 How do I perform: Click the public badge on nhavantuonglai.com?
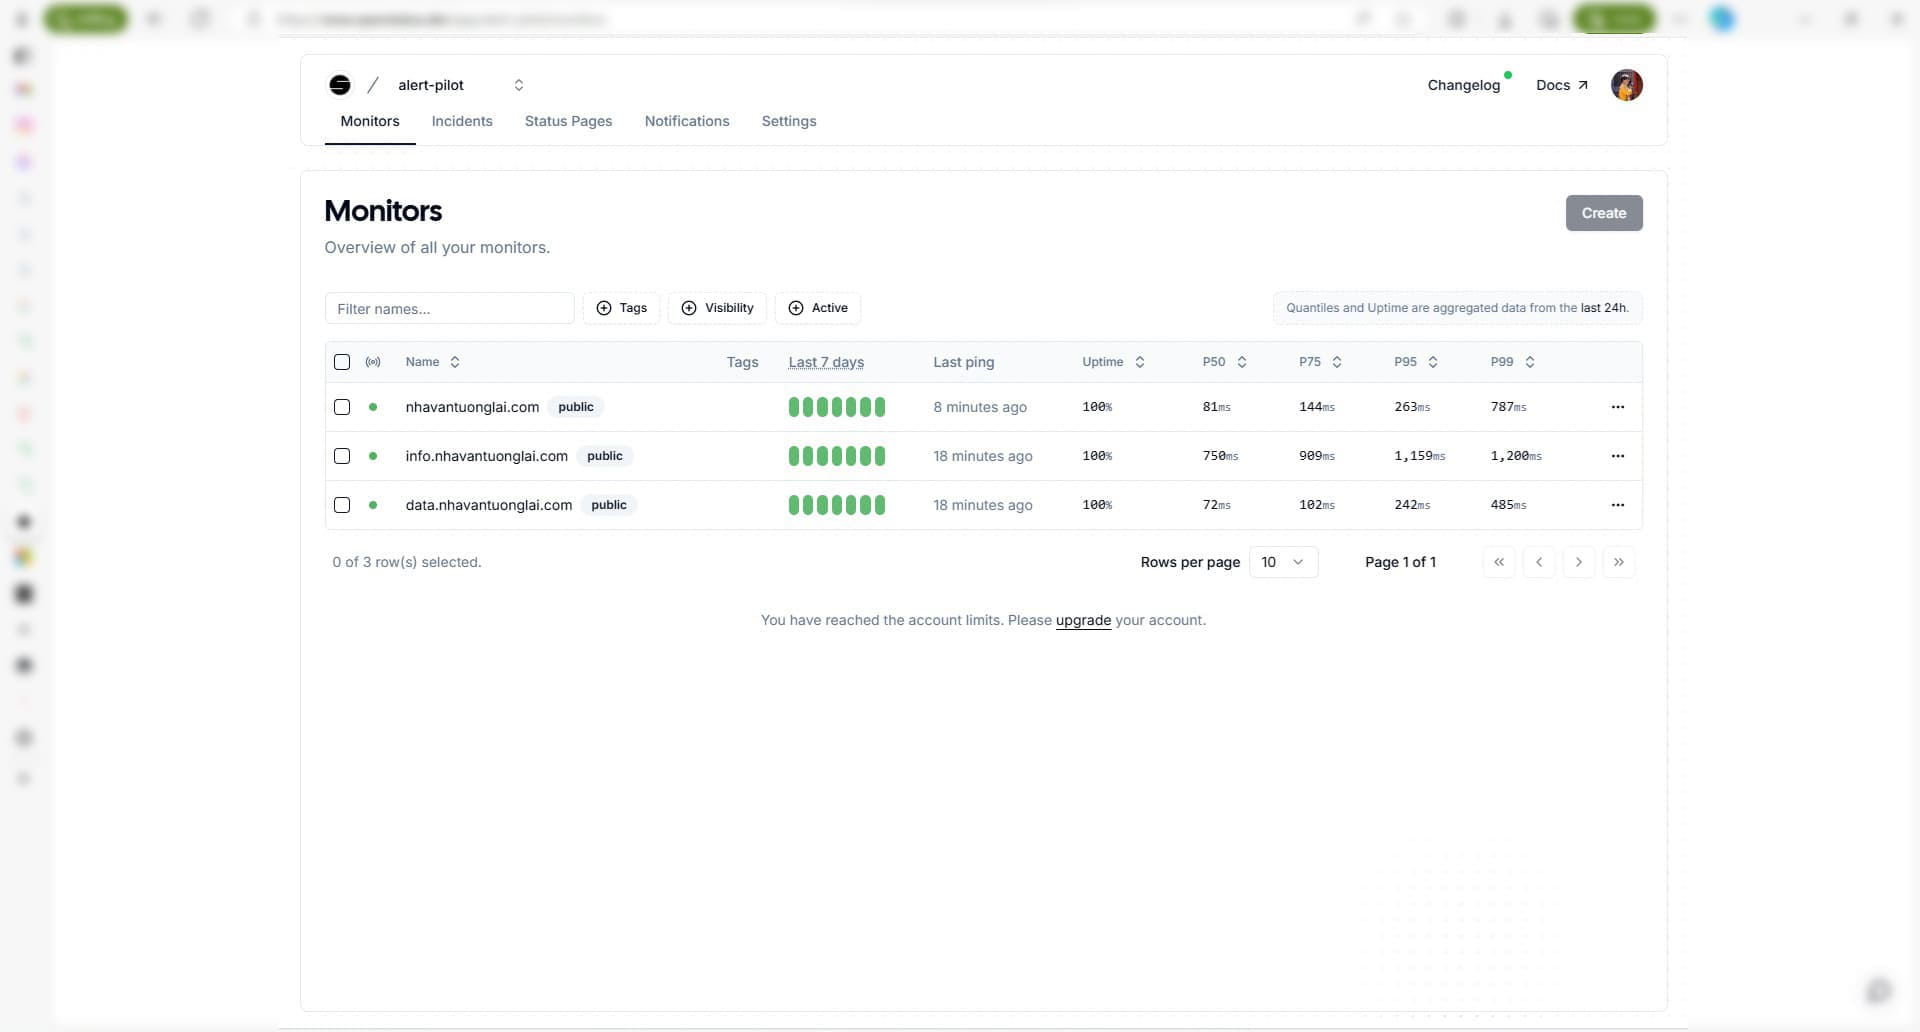point(576,407)
